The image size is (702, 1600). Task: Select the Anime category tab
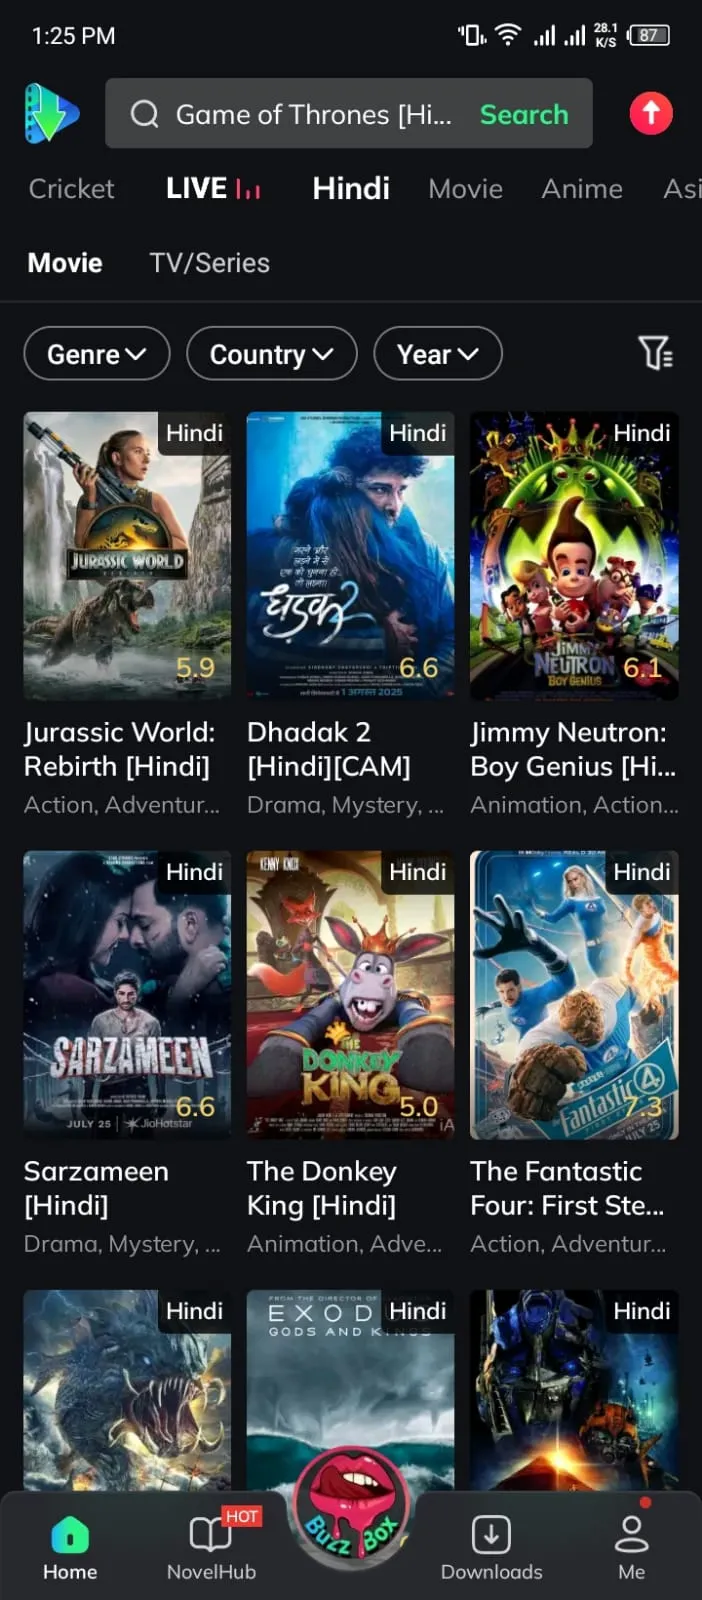point(582,189)
